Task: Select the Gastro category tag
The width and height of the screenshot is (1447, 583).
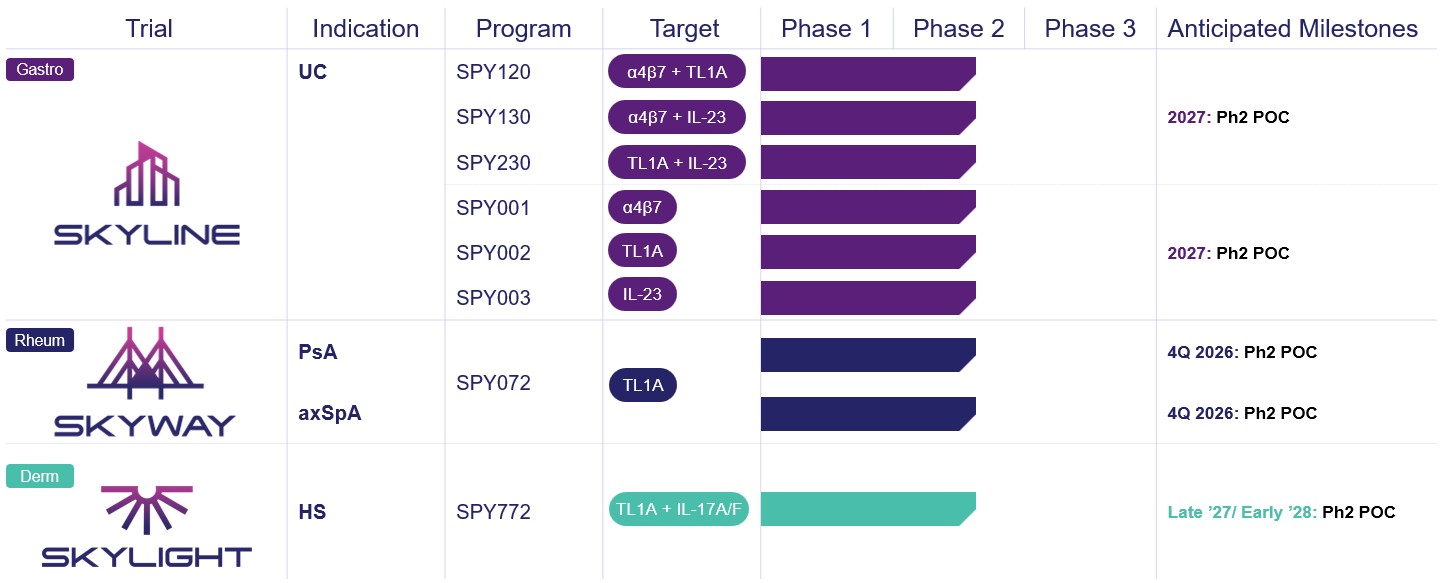Action: click(x=40, y=70)
